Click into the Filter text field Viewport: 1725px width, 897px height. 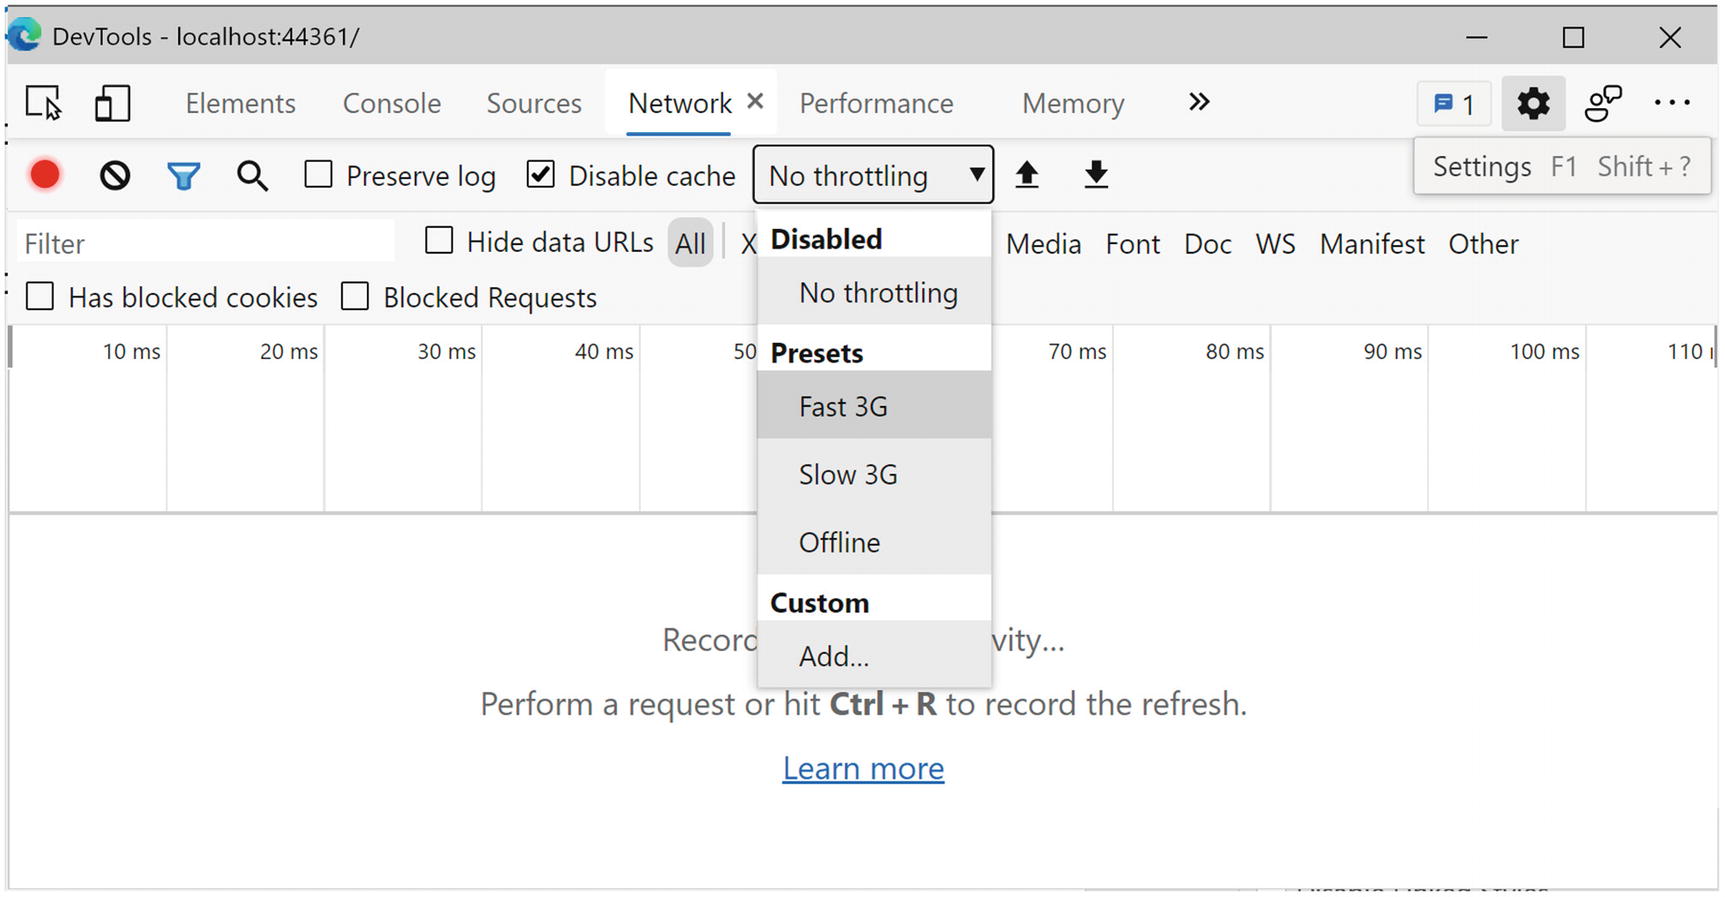(205, 244)
